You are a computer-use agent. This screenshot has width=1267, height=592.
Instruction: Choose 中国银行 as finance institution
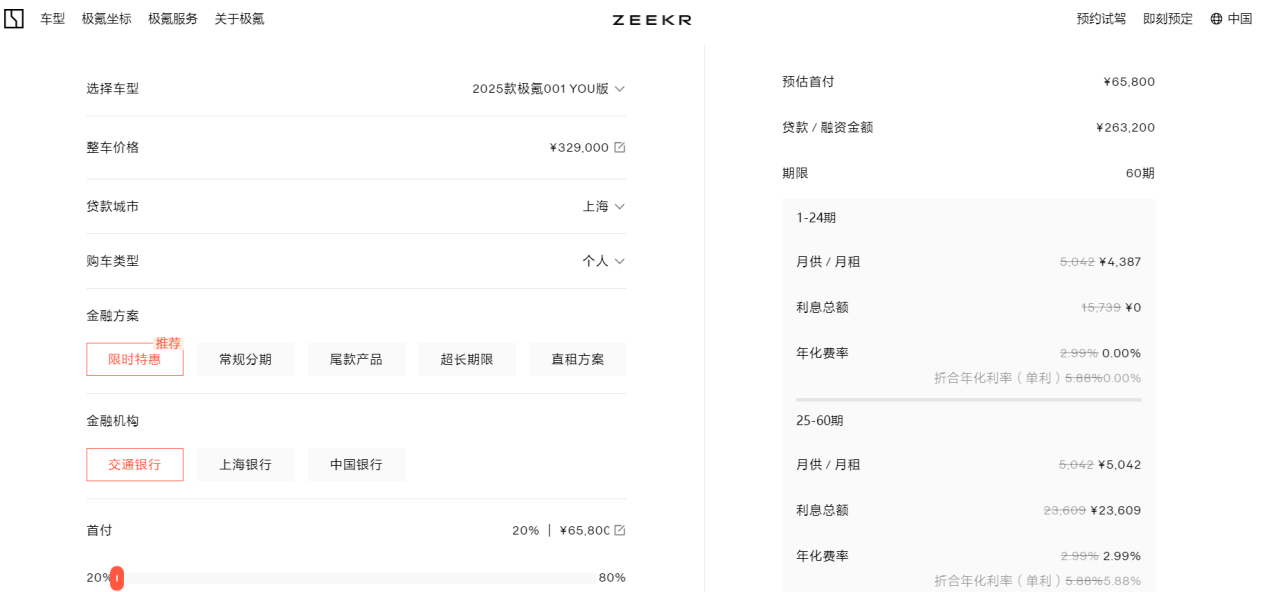point(356,464)
